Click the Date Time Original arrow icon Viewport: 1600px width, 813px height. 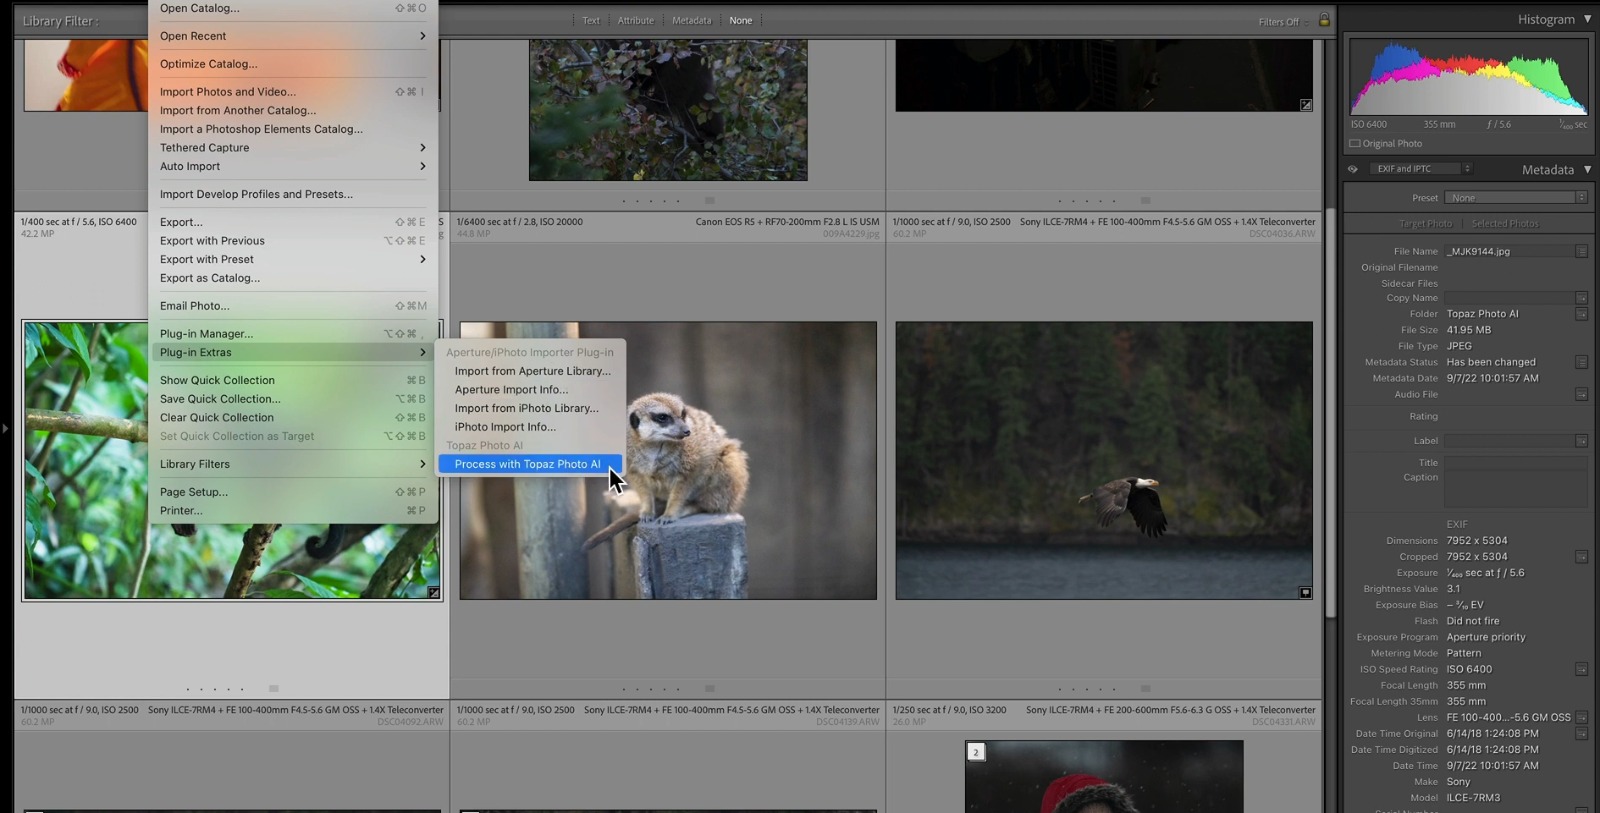coord(1581,733)
